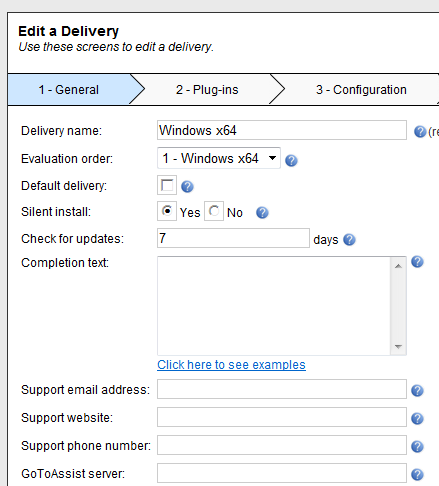Enable the Default delivery checkbox
Screen dimensions: 439x486
167,185
